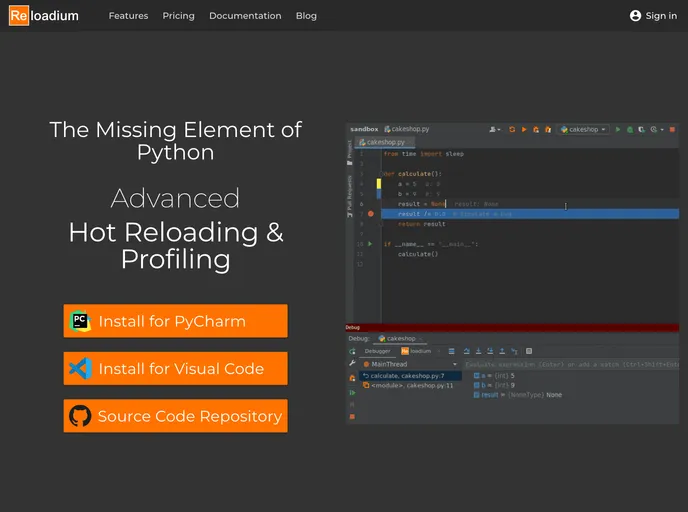Select variable result = {NoneType} None
Image resolution: width=688 pixels, height=512 pixels.
point(518,395)
